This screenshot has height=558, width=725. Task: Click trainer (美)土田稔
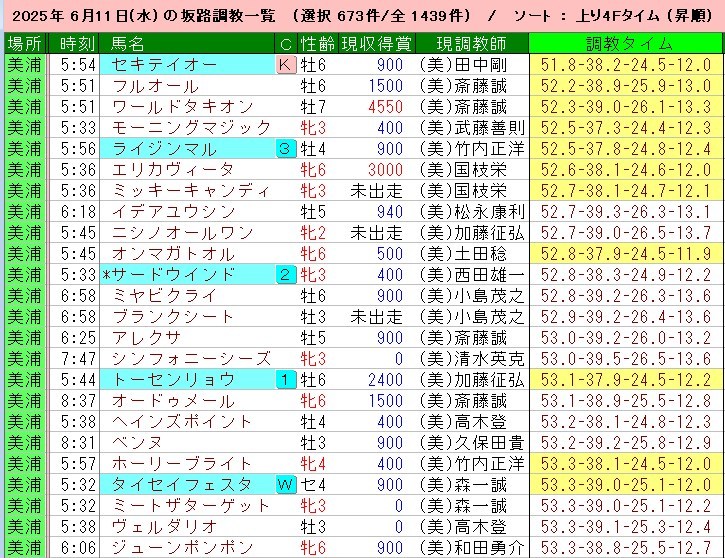tap(463, 254)
